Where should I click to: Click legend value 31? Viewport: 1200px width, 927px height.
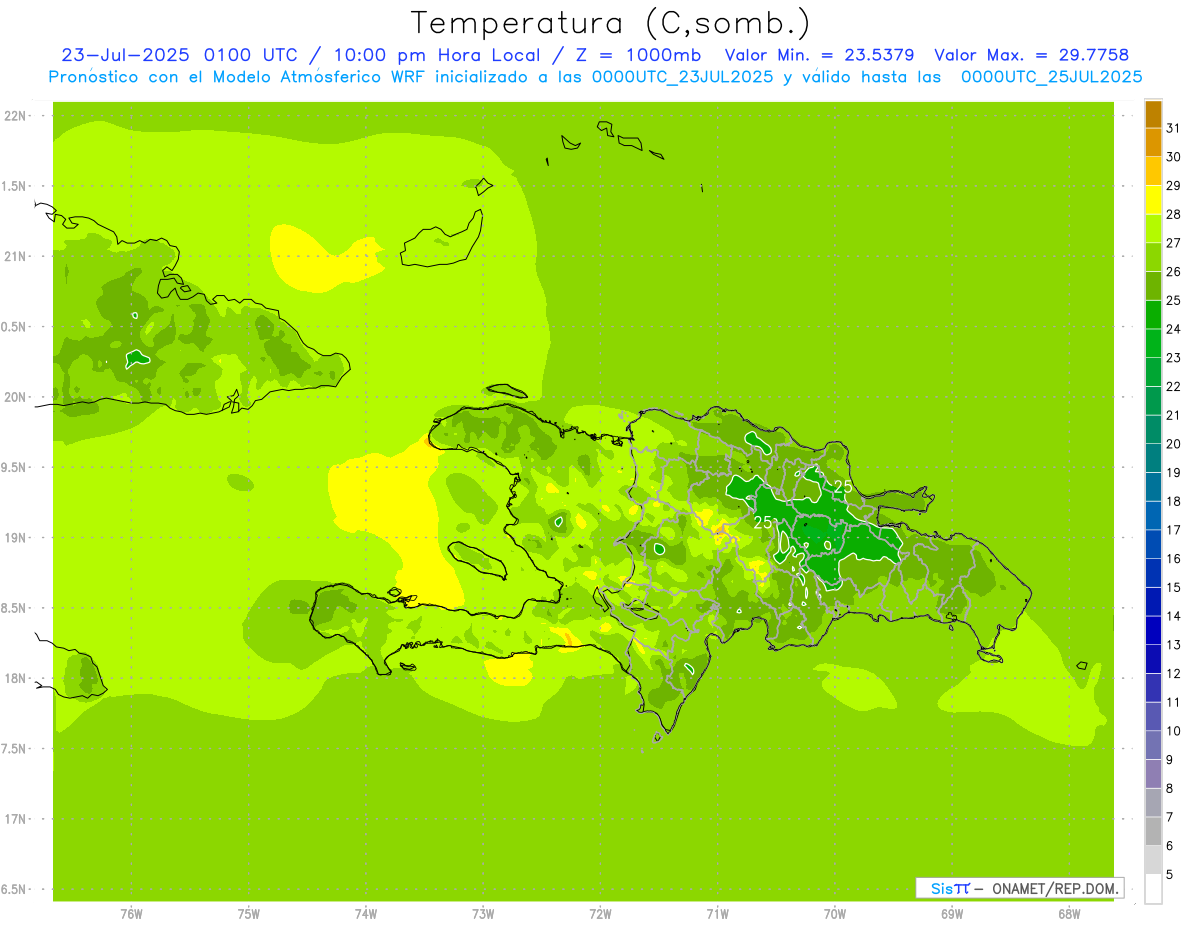coord(1173,128)
